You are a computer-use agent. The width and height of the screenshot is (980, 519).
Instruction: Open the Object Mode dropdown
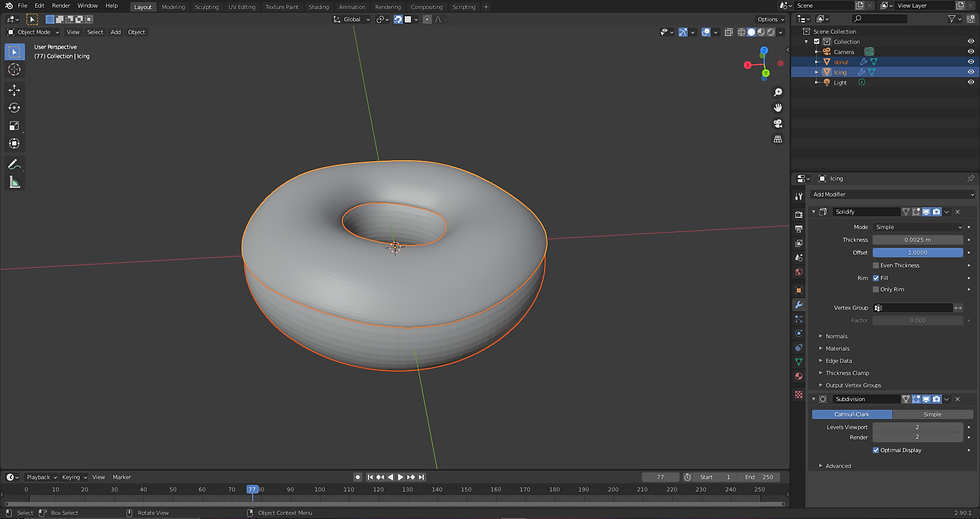(33, 32)
